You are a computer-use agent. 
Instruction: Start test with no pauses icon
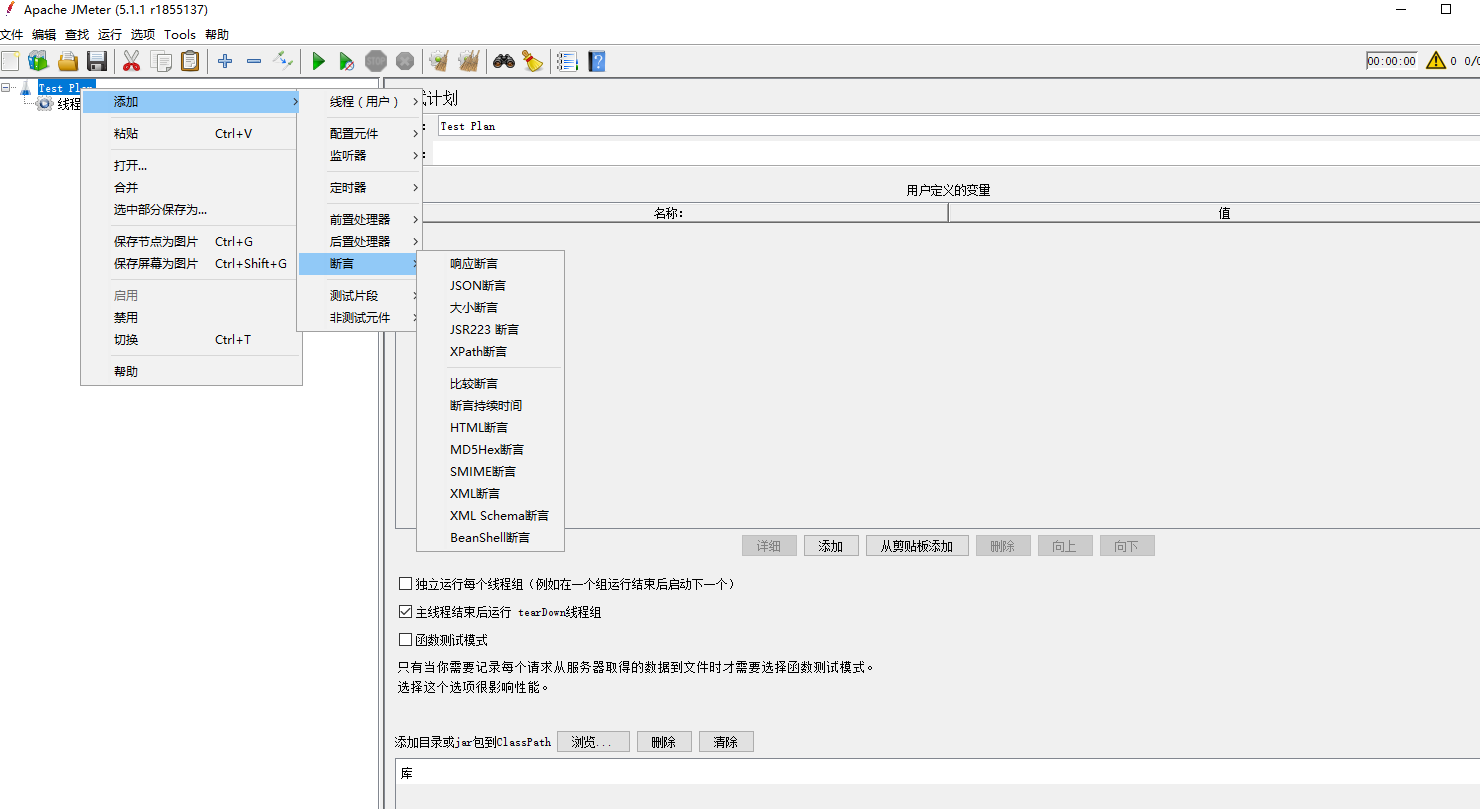(x=347, y=61)
